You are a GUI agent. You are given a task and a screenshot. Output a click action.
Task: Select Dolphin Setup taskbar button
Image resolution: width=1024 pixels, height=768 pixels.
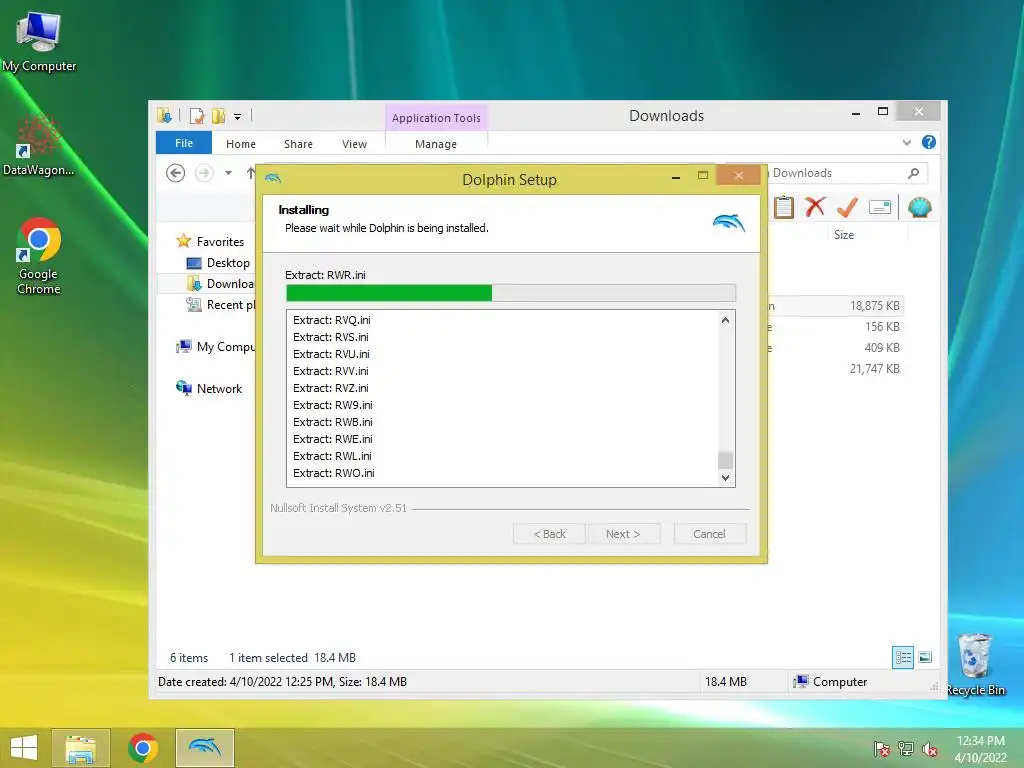204,748
